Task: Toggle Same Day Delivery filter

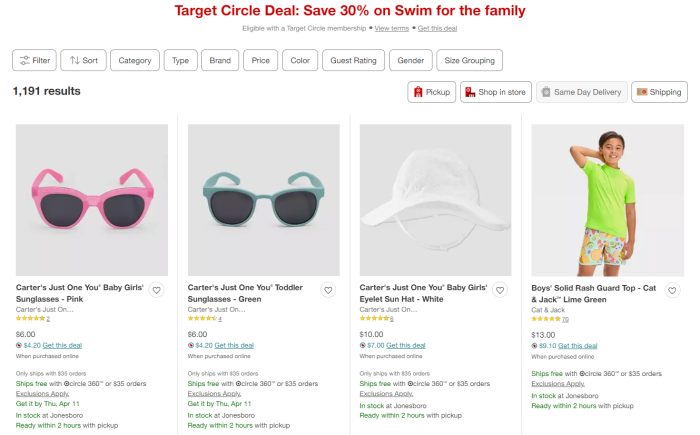Action: click(x=582, y=92)
